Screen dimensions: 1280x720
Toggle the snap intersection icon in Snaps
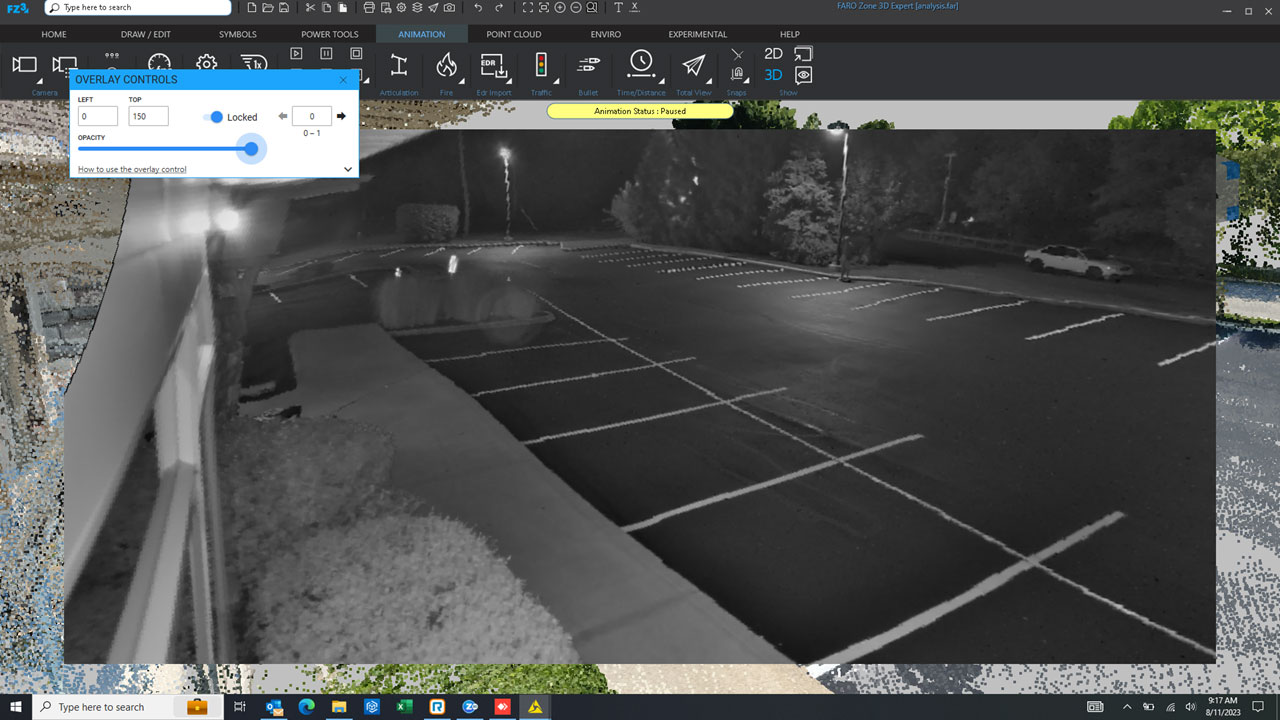[x=737, y=54]
